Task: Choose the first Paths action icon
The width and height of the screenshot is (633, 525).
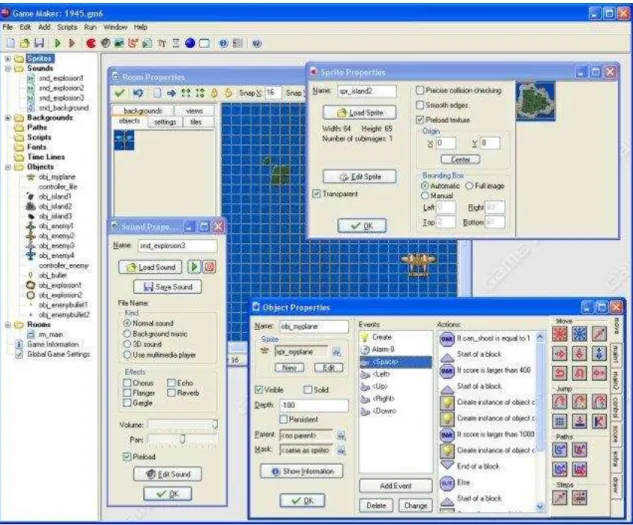Action: (x=560, y=449)
